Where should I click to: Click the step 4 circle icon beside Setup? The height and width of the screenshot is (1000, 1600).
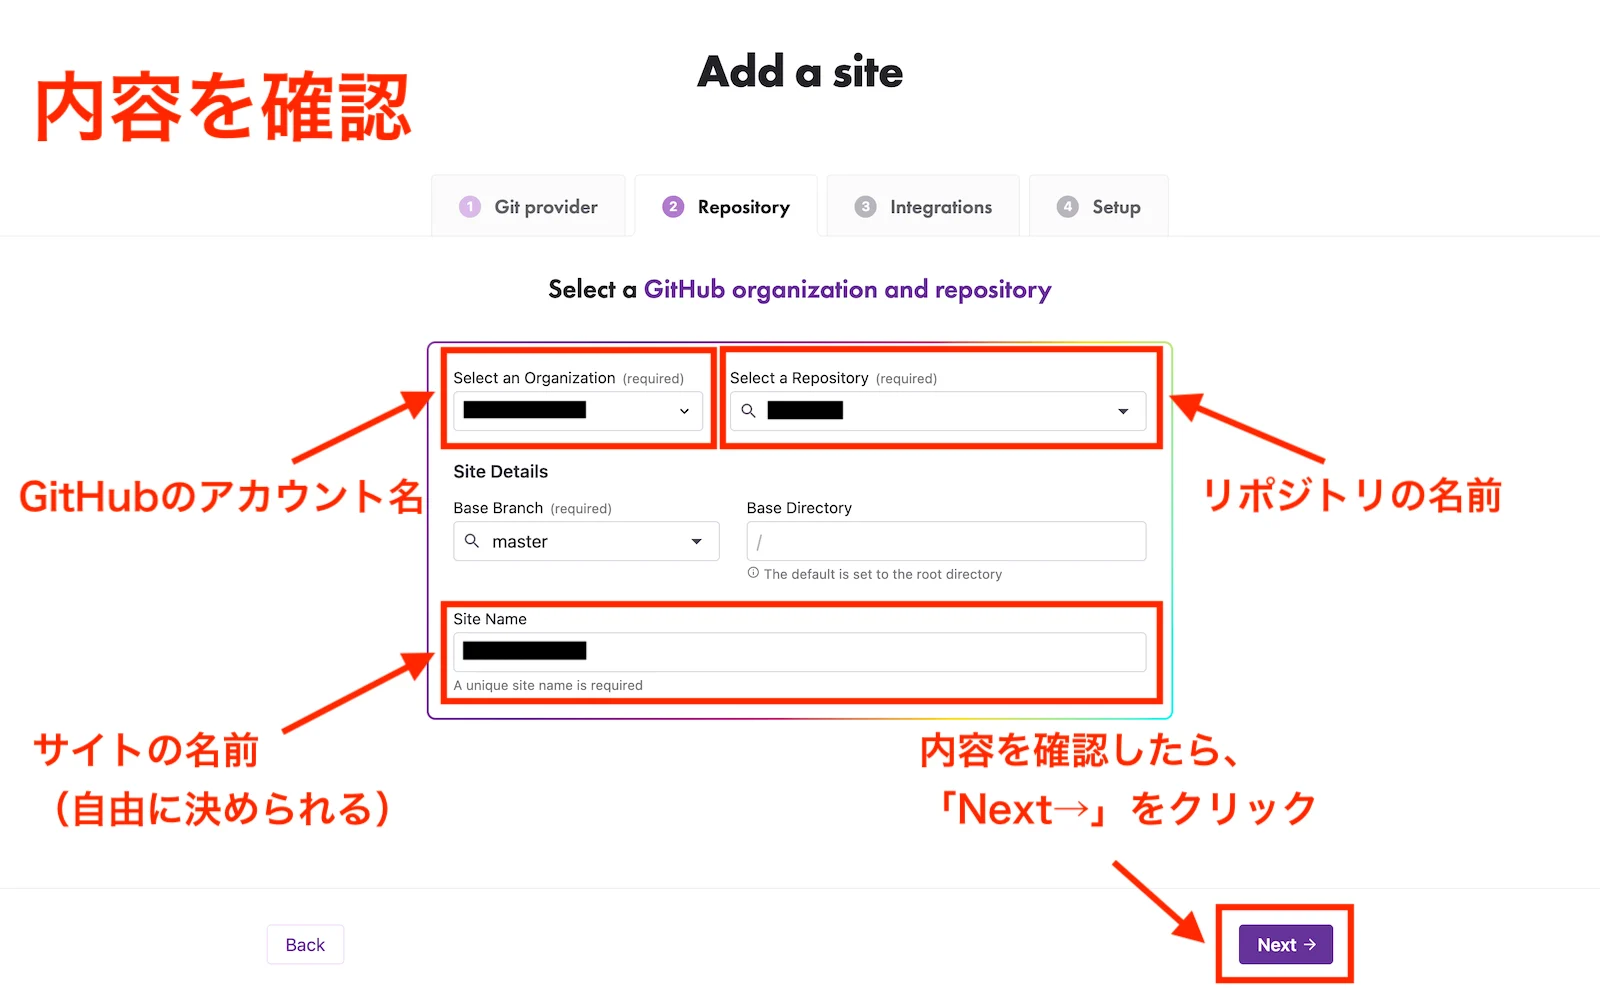point(1068,206)
